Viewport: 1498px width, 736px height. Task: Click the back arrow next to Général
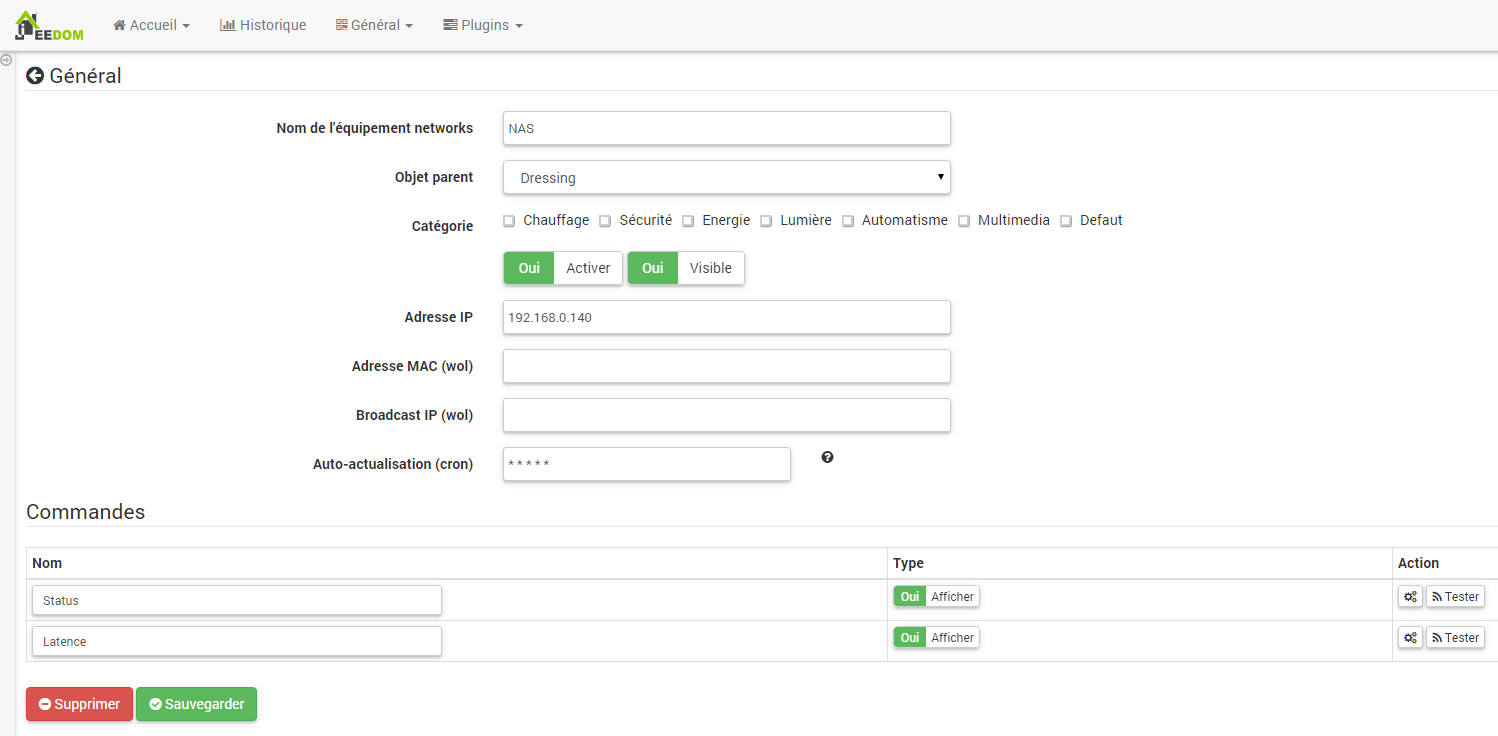(35, 76)
